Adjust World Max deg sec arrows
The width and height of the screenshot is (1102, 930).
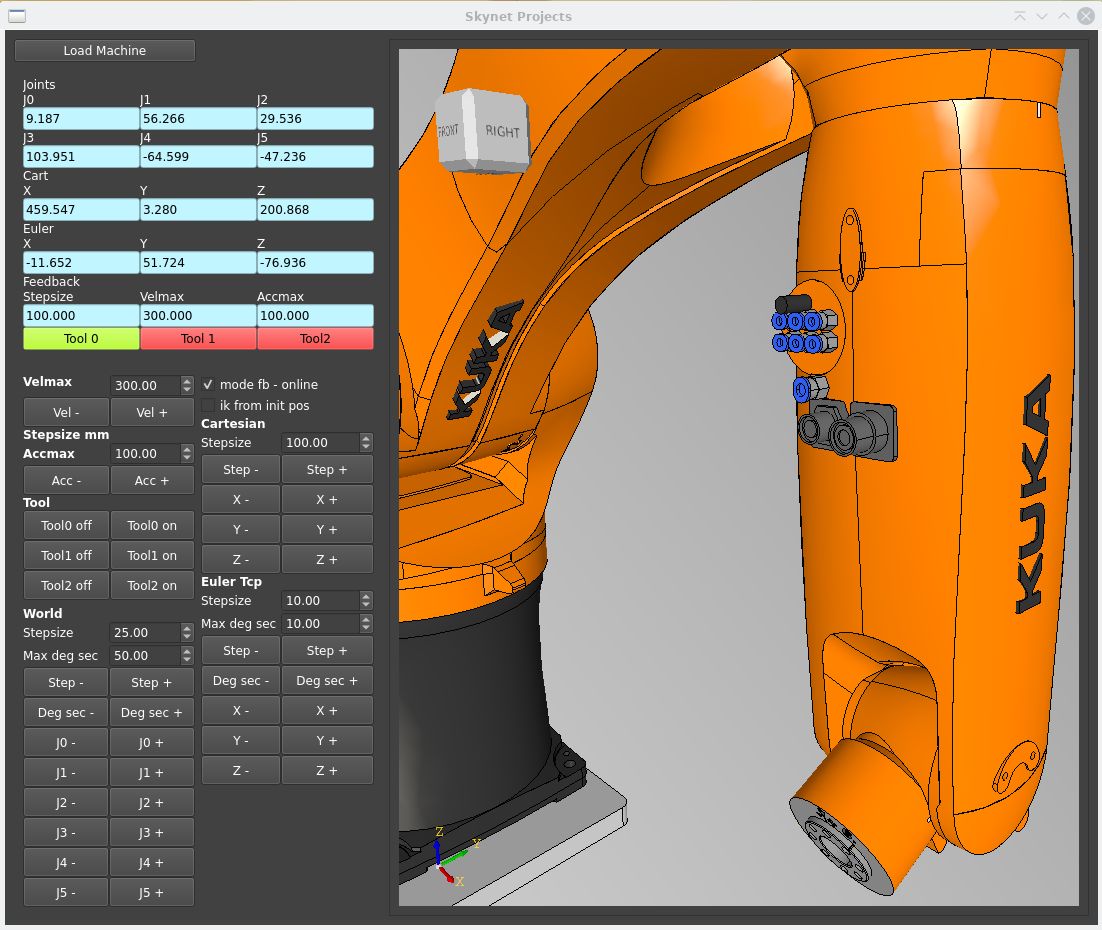(x=186, y=656)
